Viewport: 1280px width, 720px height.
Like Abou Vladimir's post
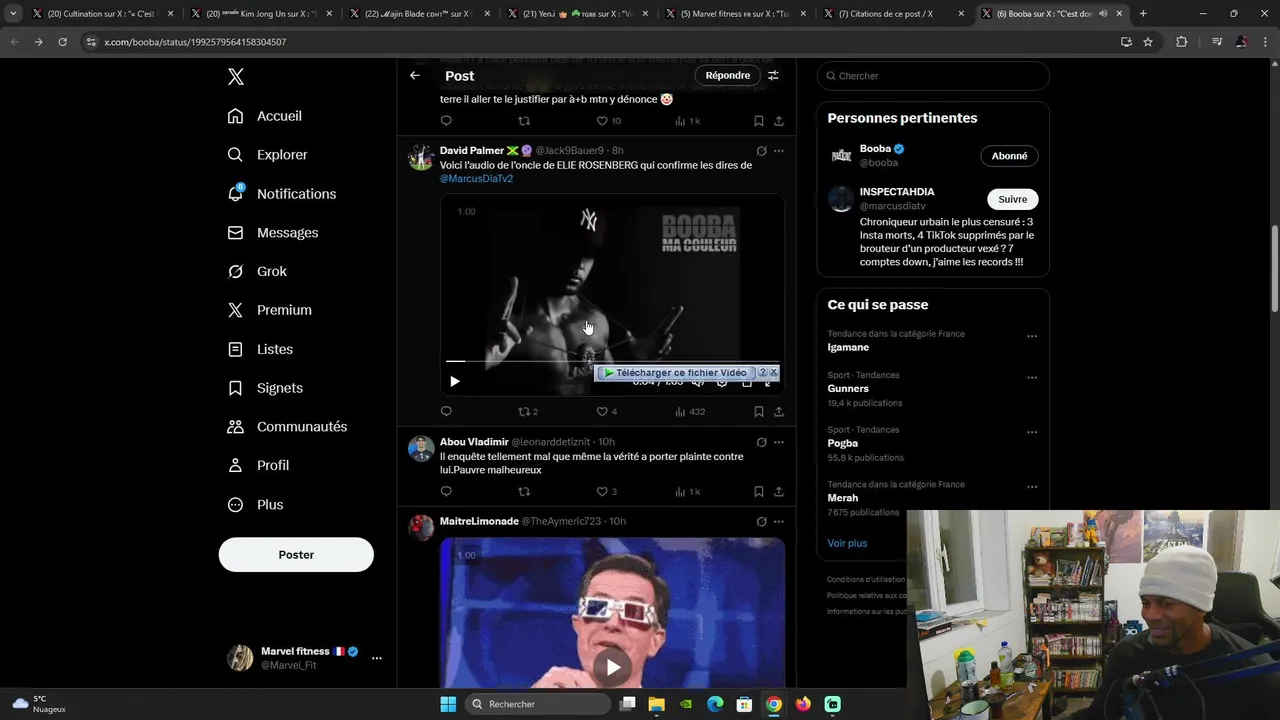602,491
